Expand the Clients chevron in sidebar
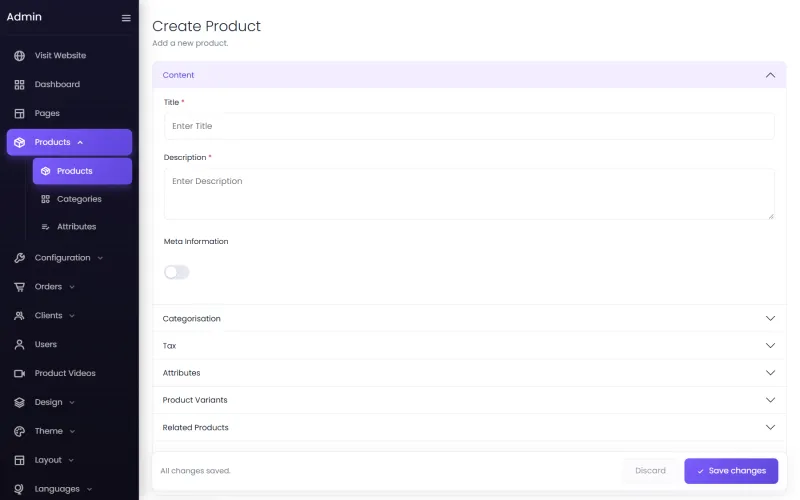Image resolution: width=800 pixels, height=500 pixels. click(x=72, y=316)
